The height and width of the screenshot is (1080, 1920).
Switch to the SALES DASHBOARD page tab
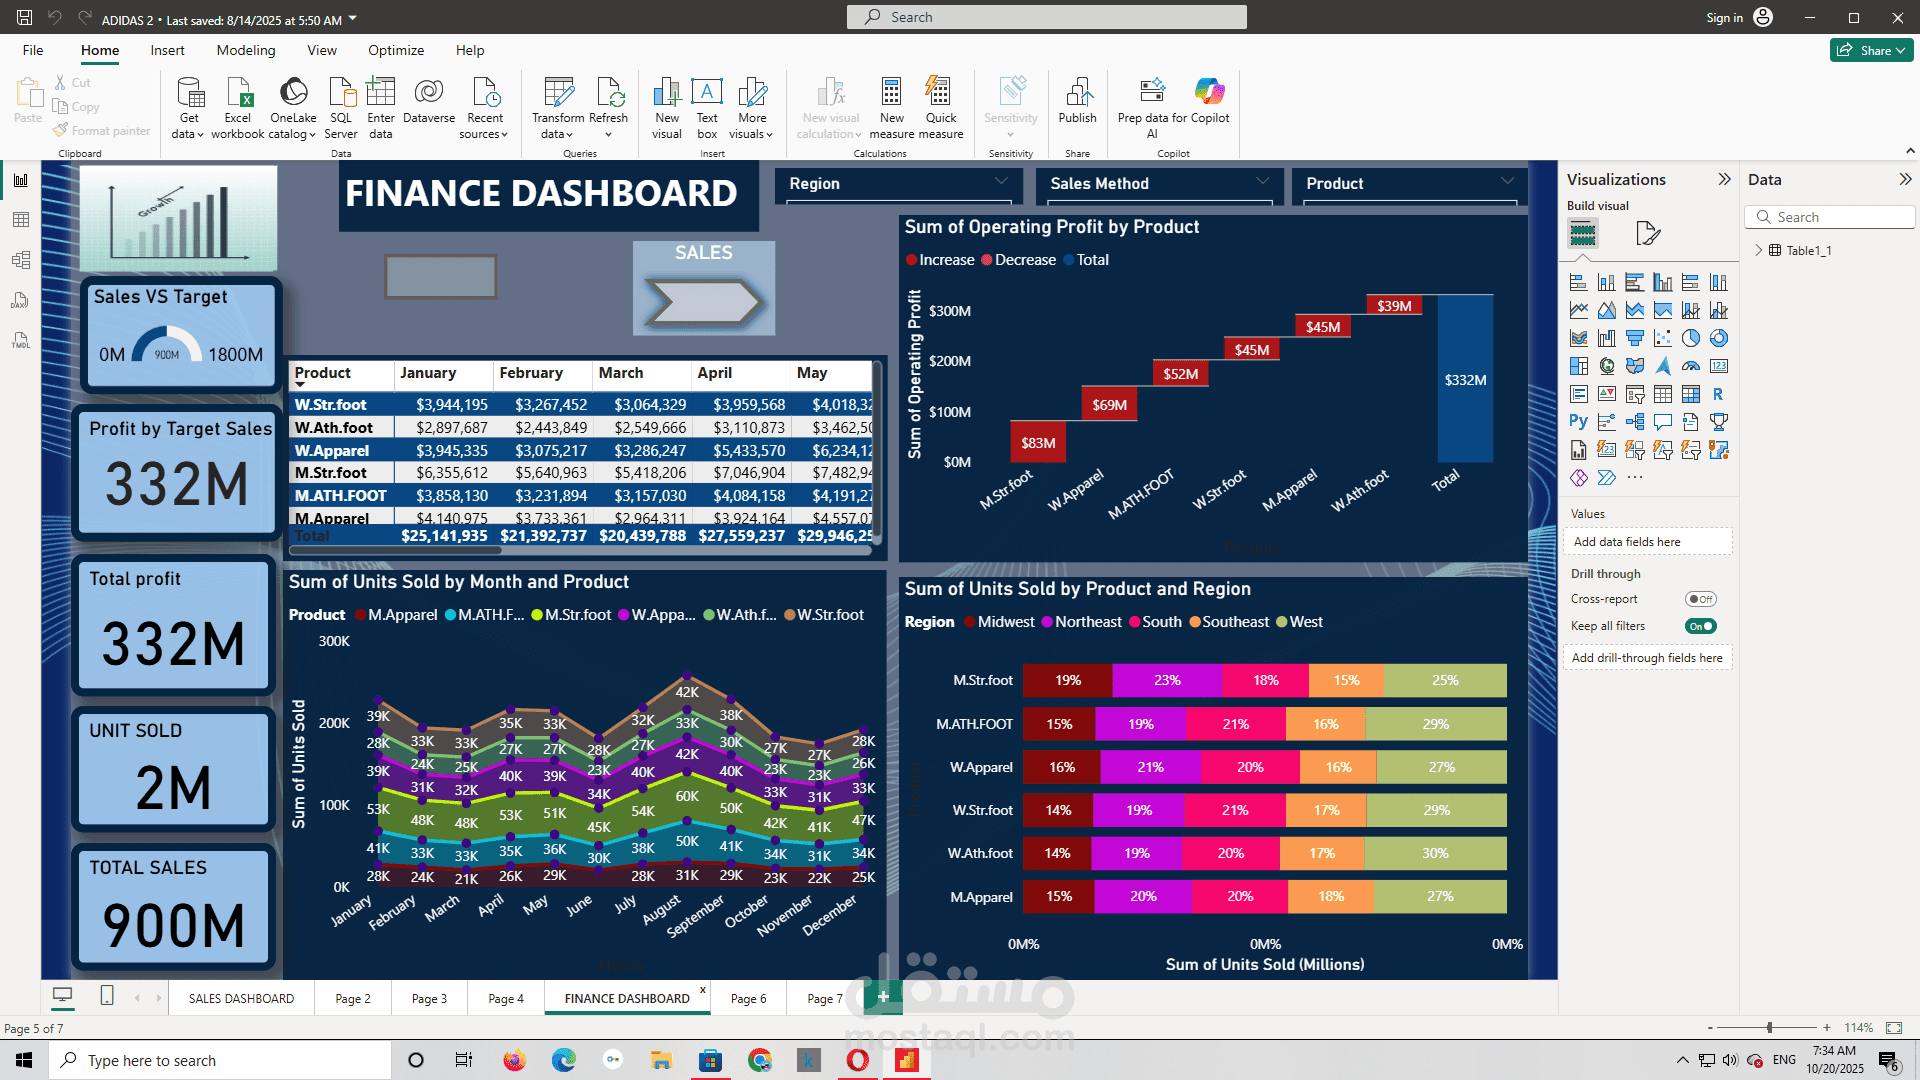pyautogui.click(x=241, y=998)
